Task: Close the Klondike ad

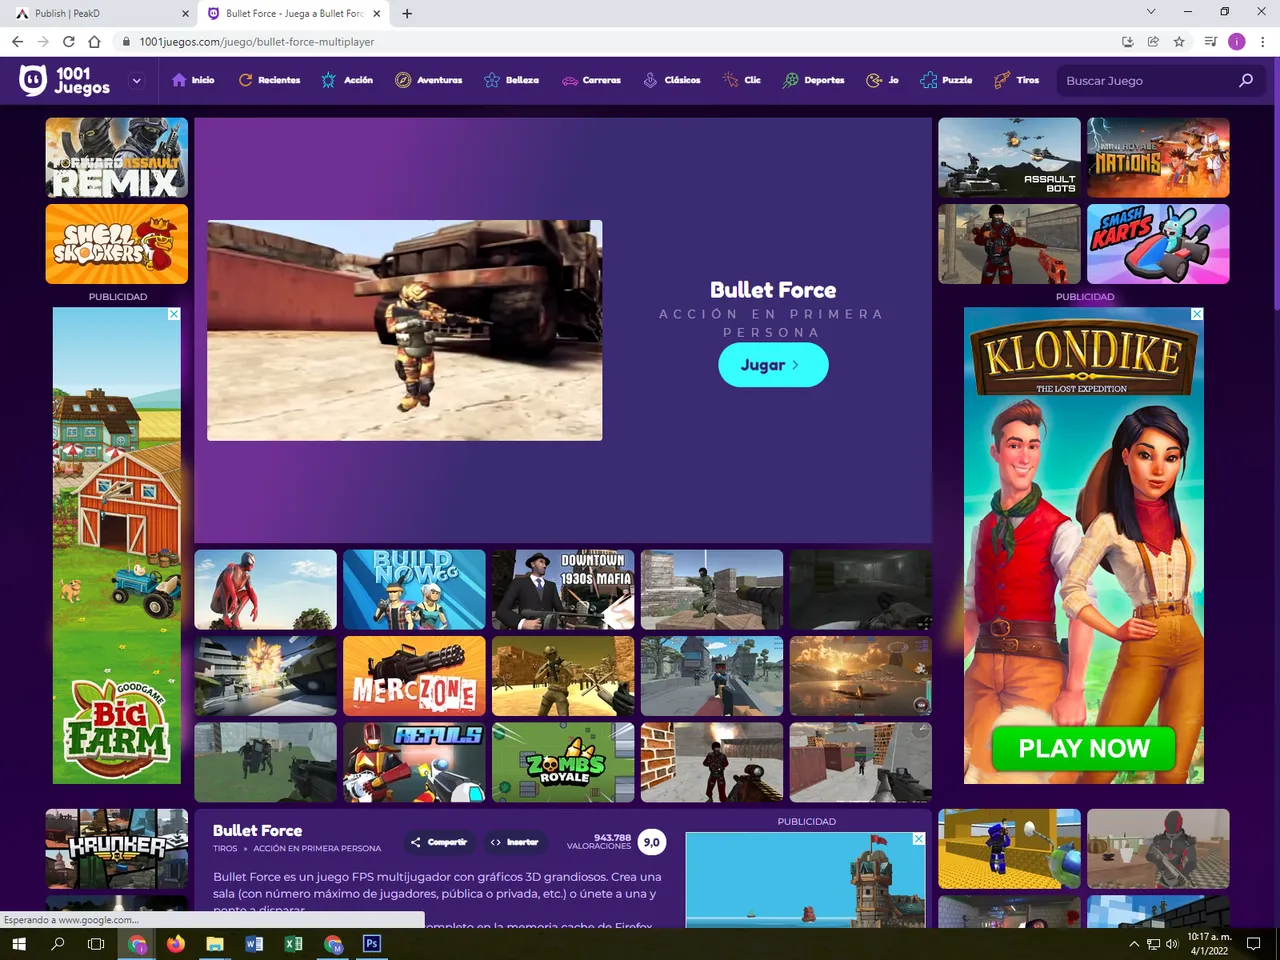Action: pos(1197,314)
